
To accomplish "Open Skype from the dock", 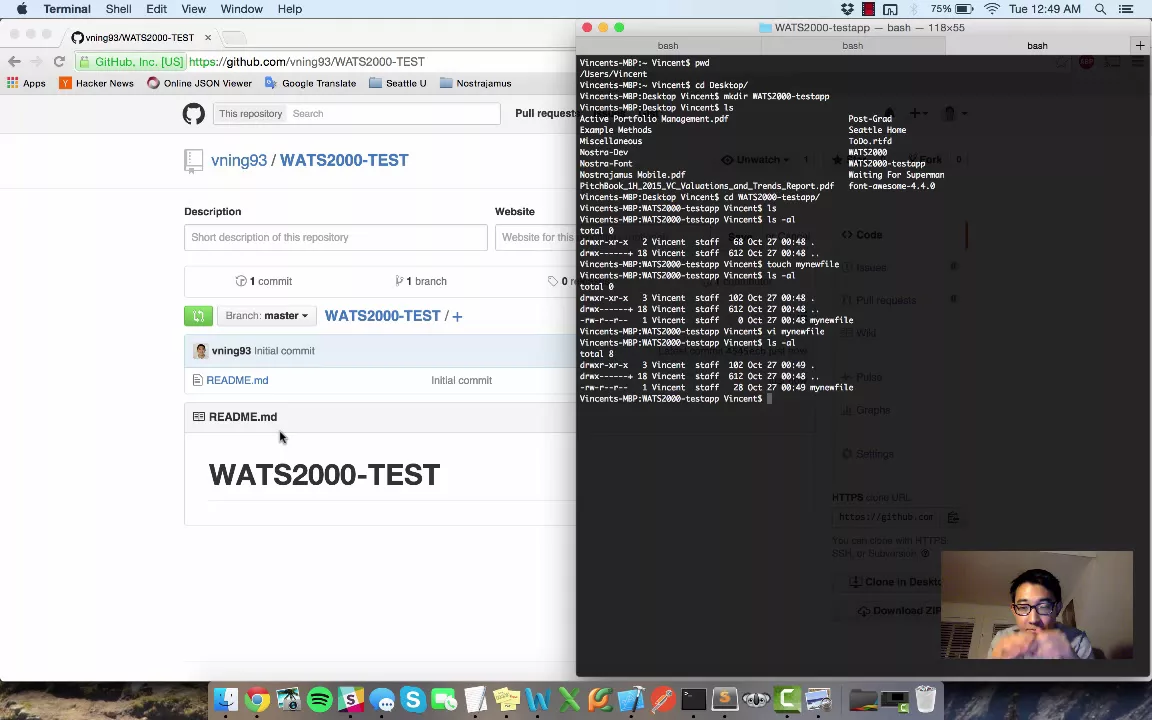I will 413,699.
